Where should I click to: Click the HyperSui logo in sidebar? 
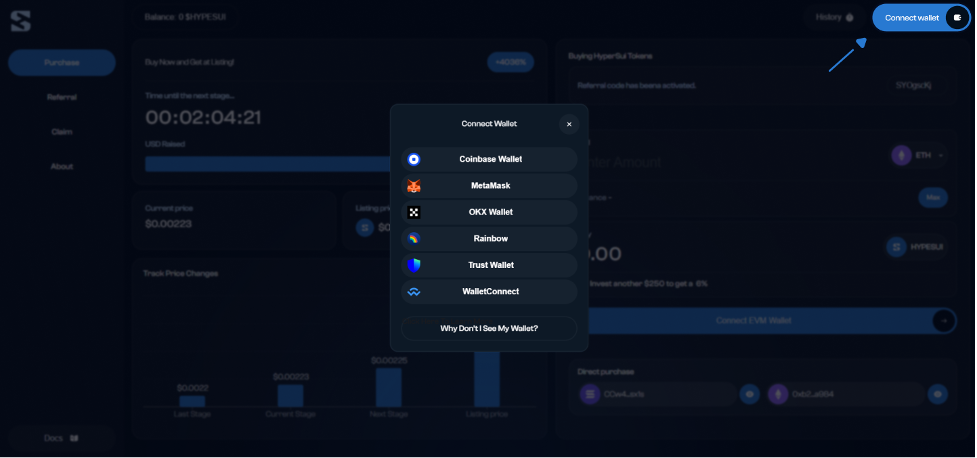tap(21, 20)
